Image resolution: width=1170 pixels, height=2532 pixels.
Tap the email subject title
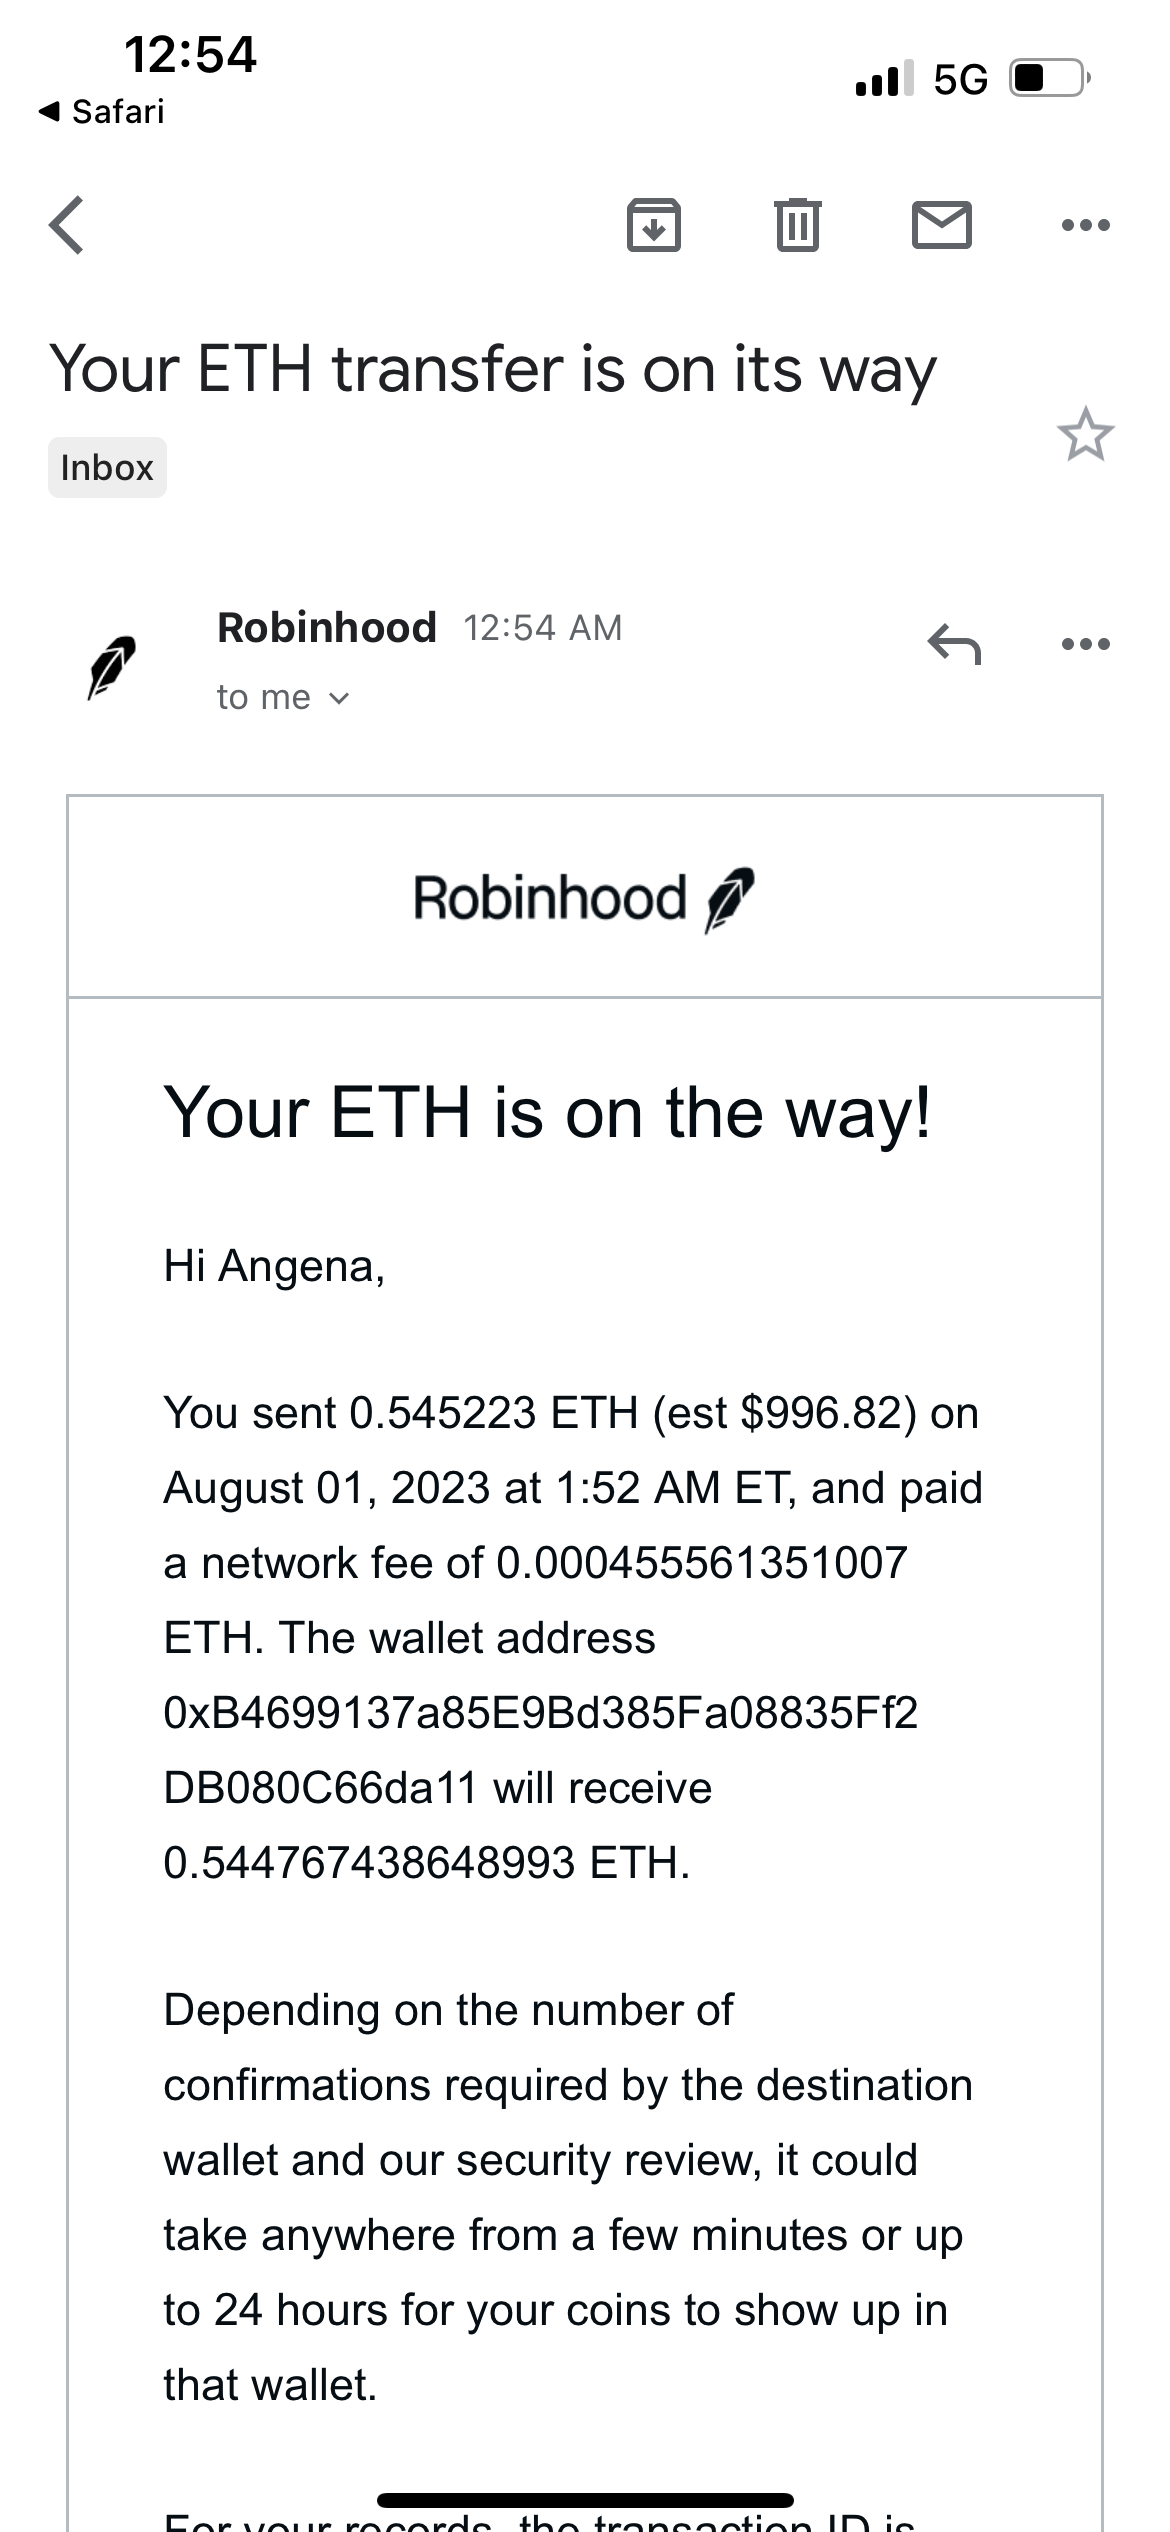(493, 369)
